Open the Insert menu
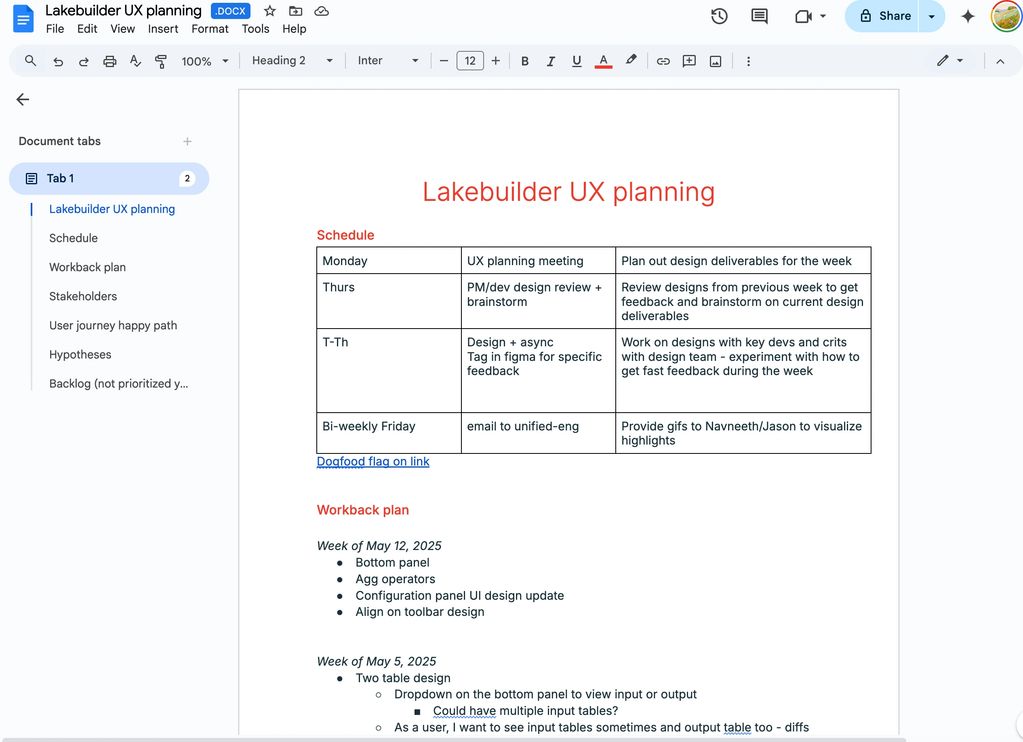This screenshot has height=742, width=1023. click(163, 29)
